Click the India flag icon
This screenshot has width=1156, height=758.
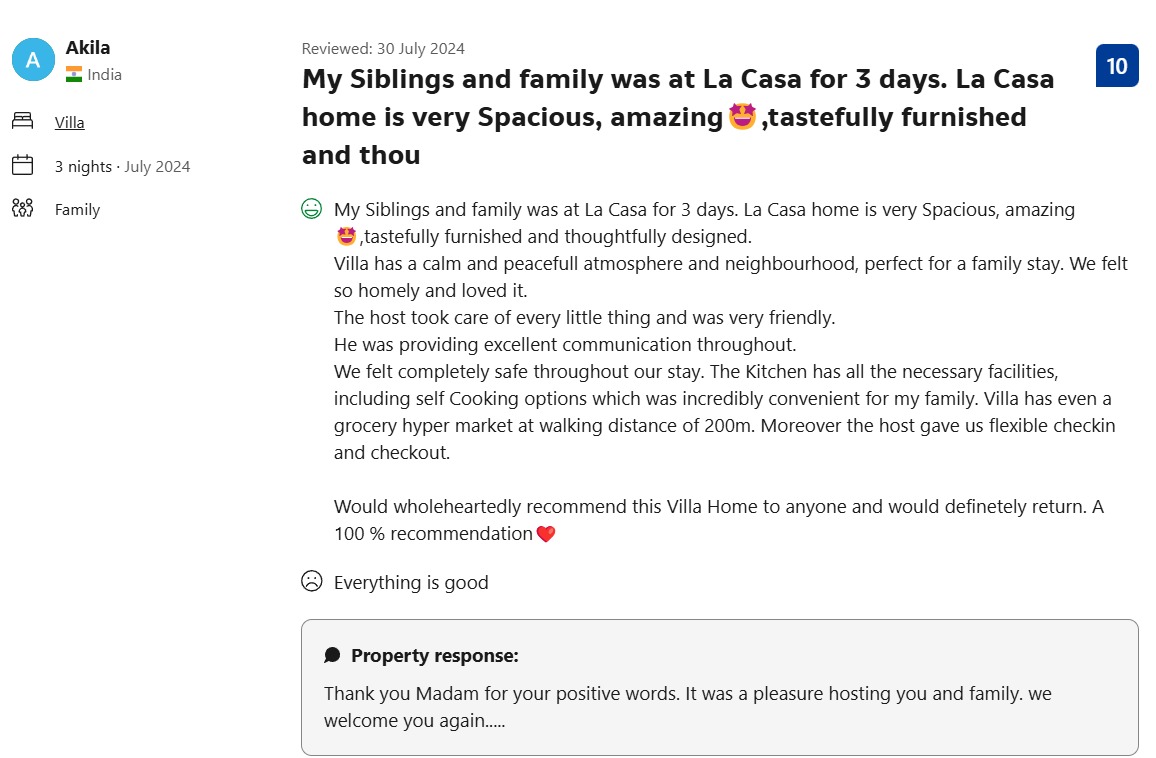point(74,74)
